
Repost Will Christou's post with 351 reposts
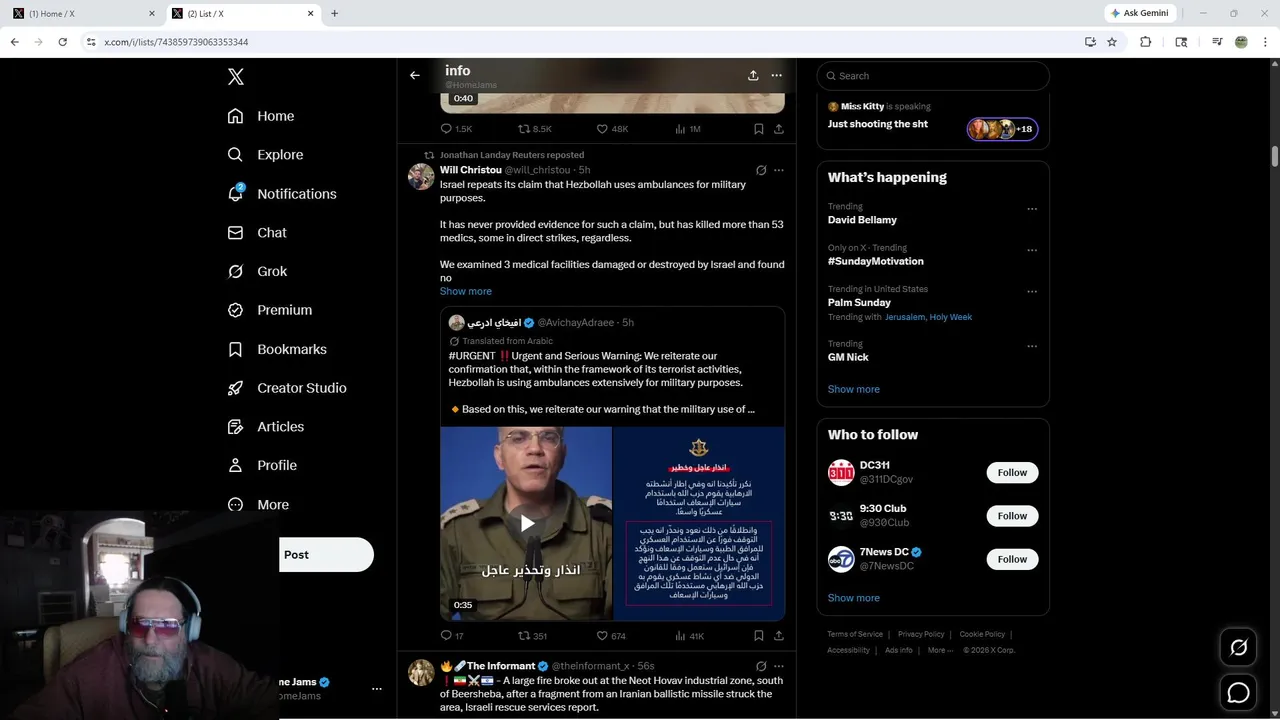point(532,635)
